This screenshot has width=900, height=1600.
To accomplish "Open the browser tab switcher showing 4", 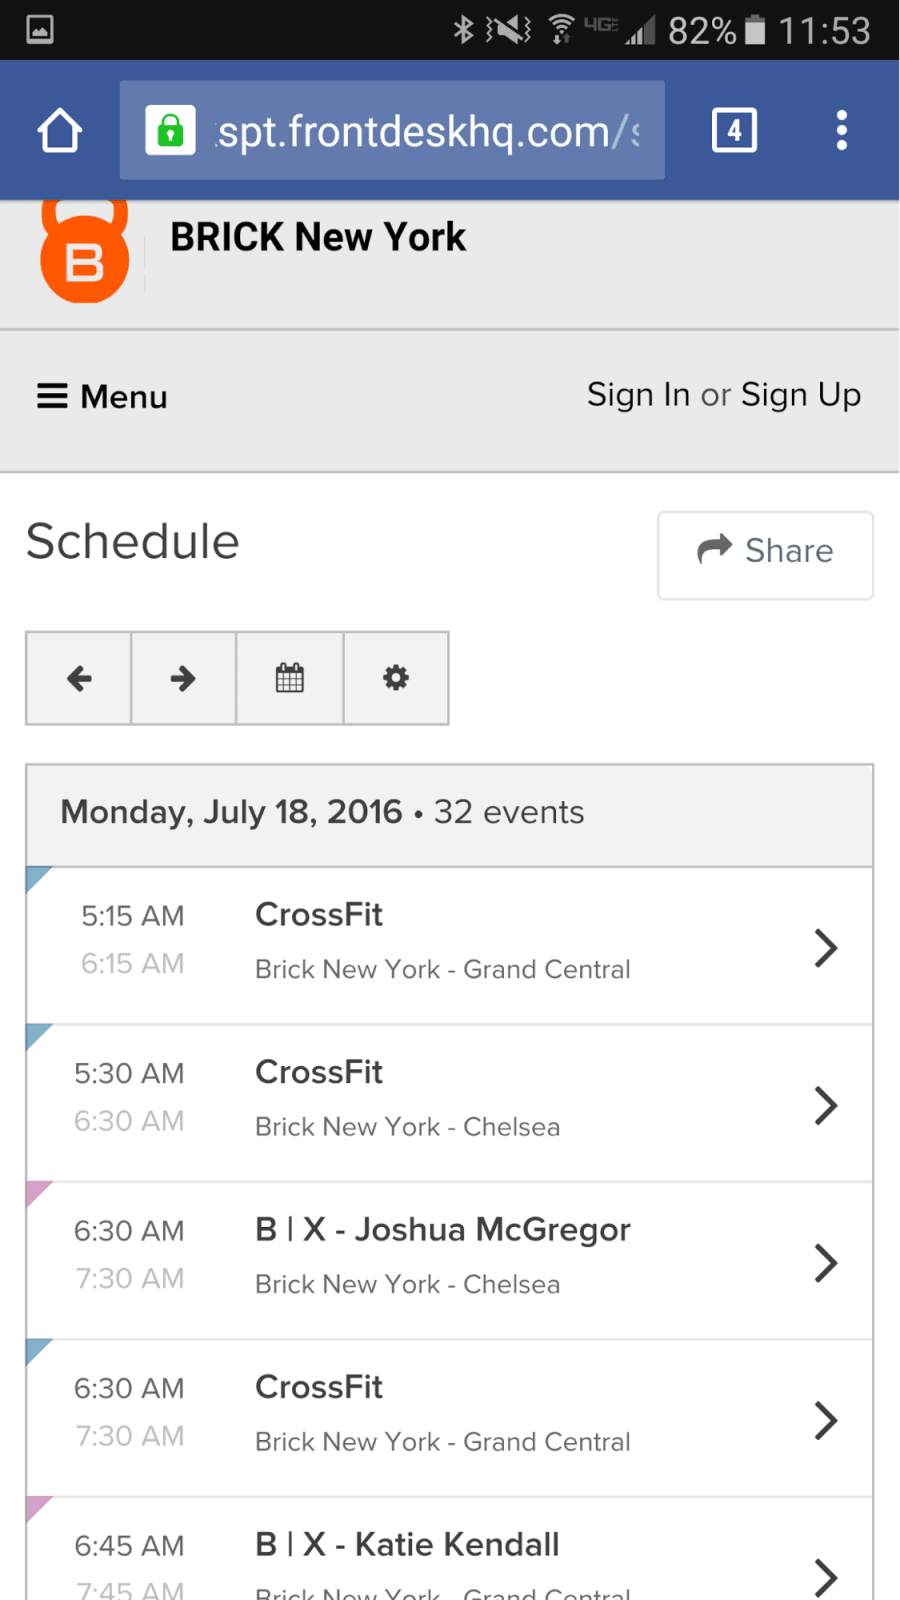I will [x=734, y=130].
